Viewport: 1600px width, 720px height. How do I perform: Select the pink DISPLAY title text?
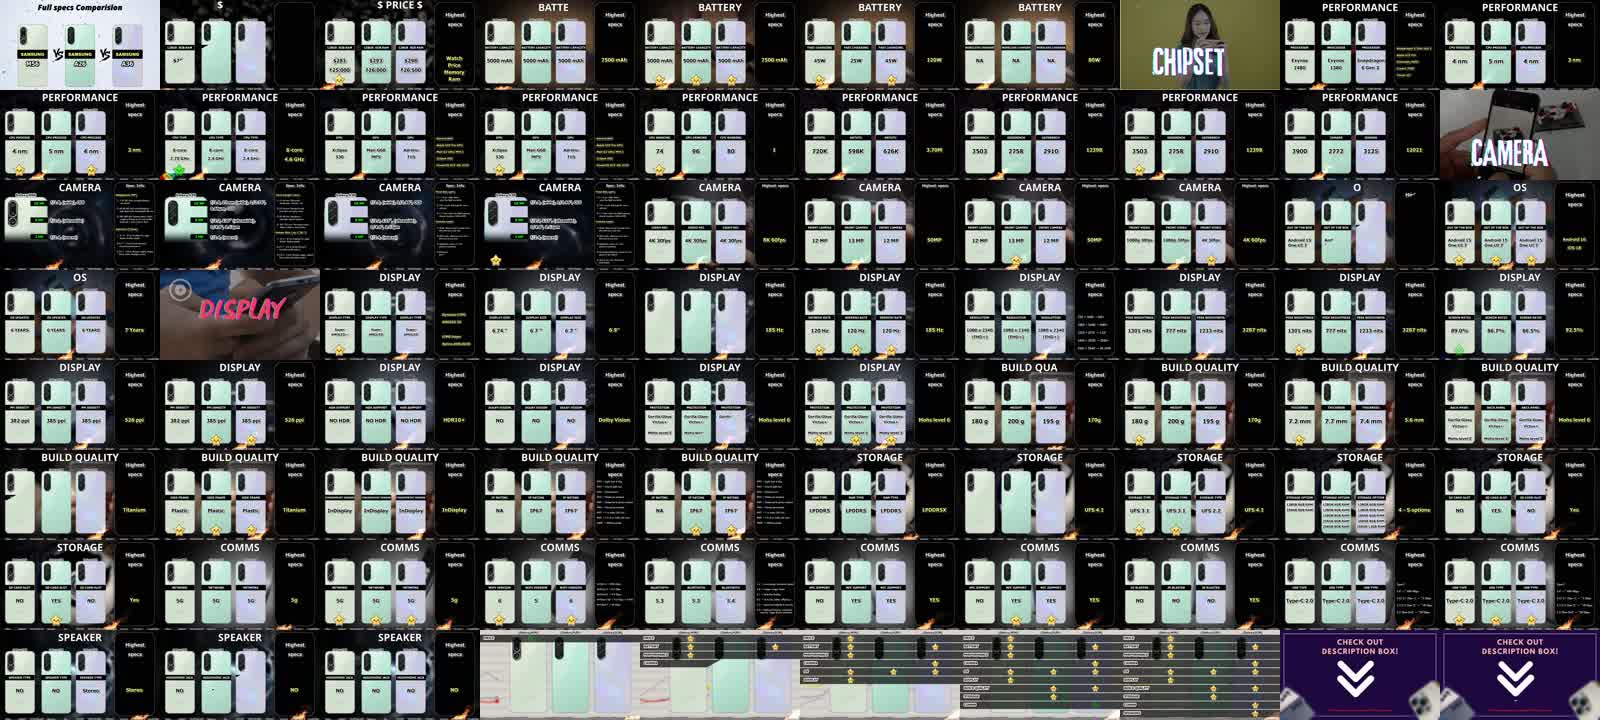pos(242,309)
